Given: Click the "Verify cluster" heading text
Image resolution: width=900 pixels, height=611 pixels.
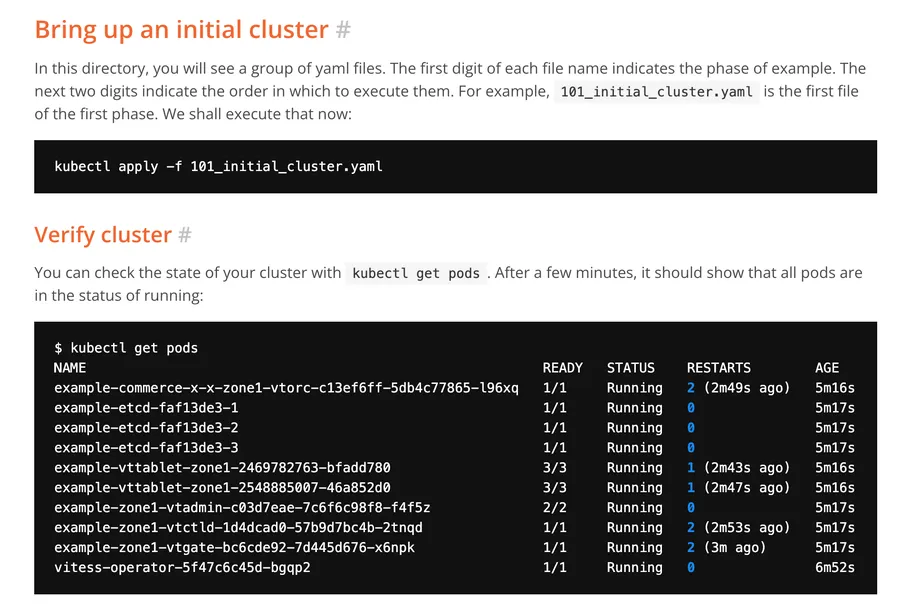Looking at the screenshot, I should pyautogui.click(x=103, y=235).
